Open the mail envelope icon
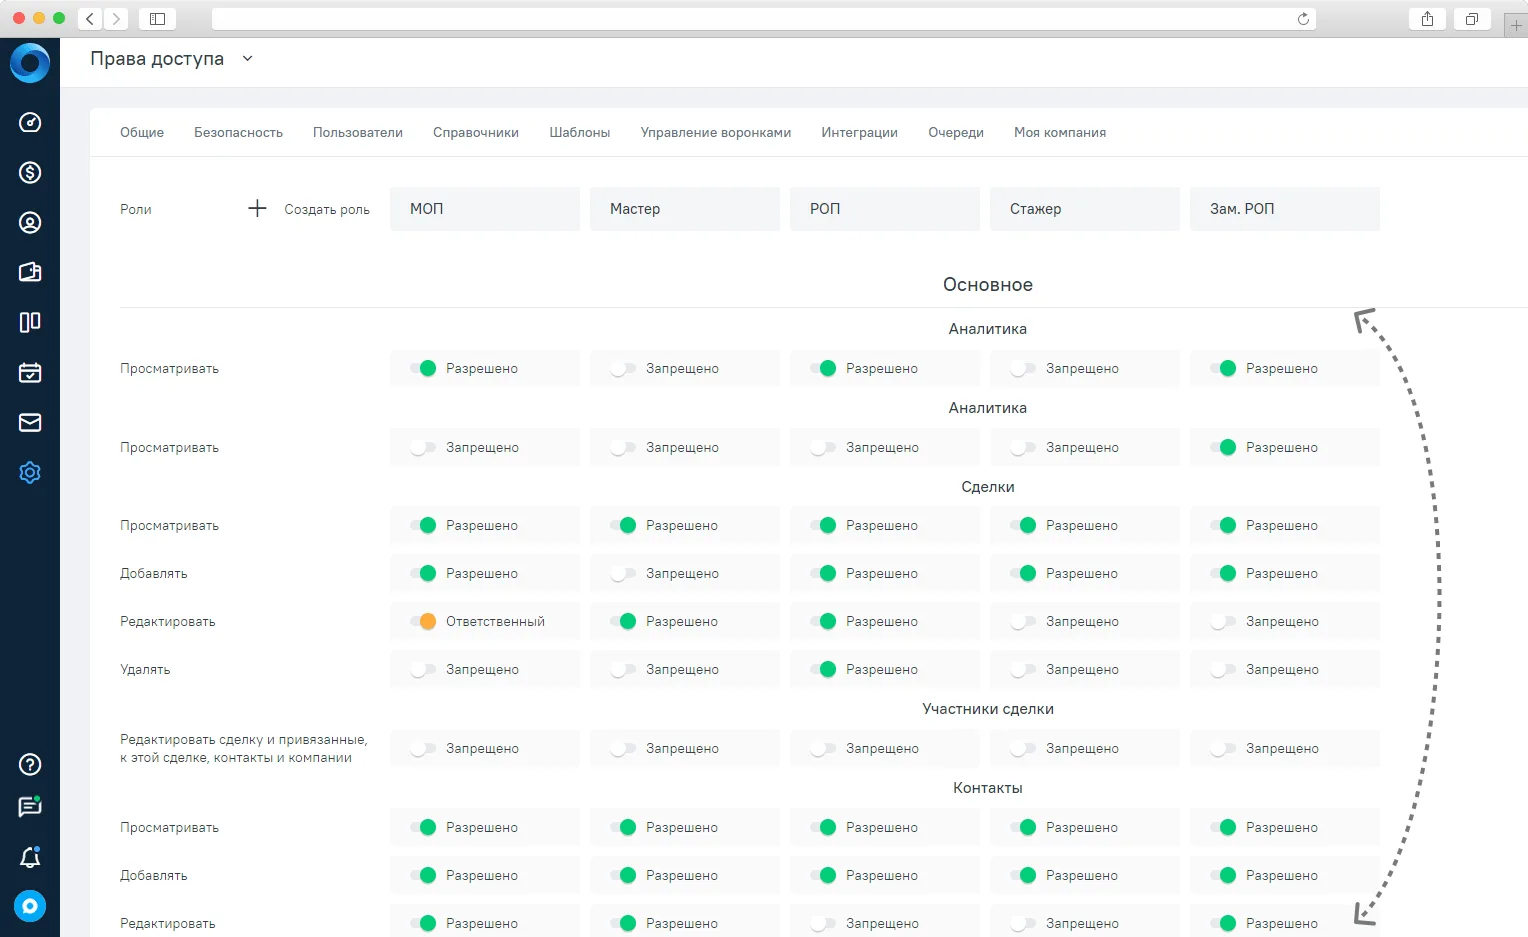This screenshot has height=937, width=1528. [30, 422]
